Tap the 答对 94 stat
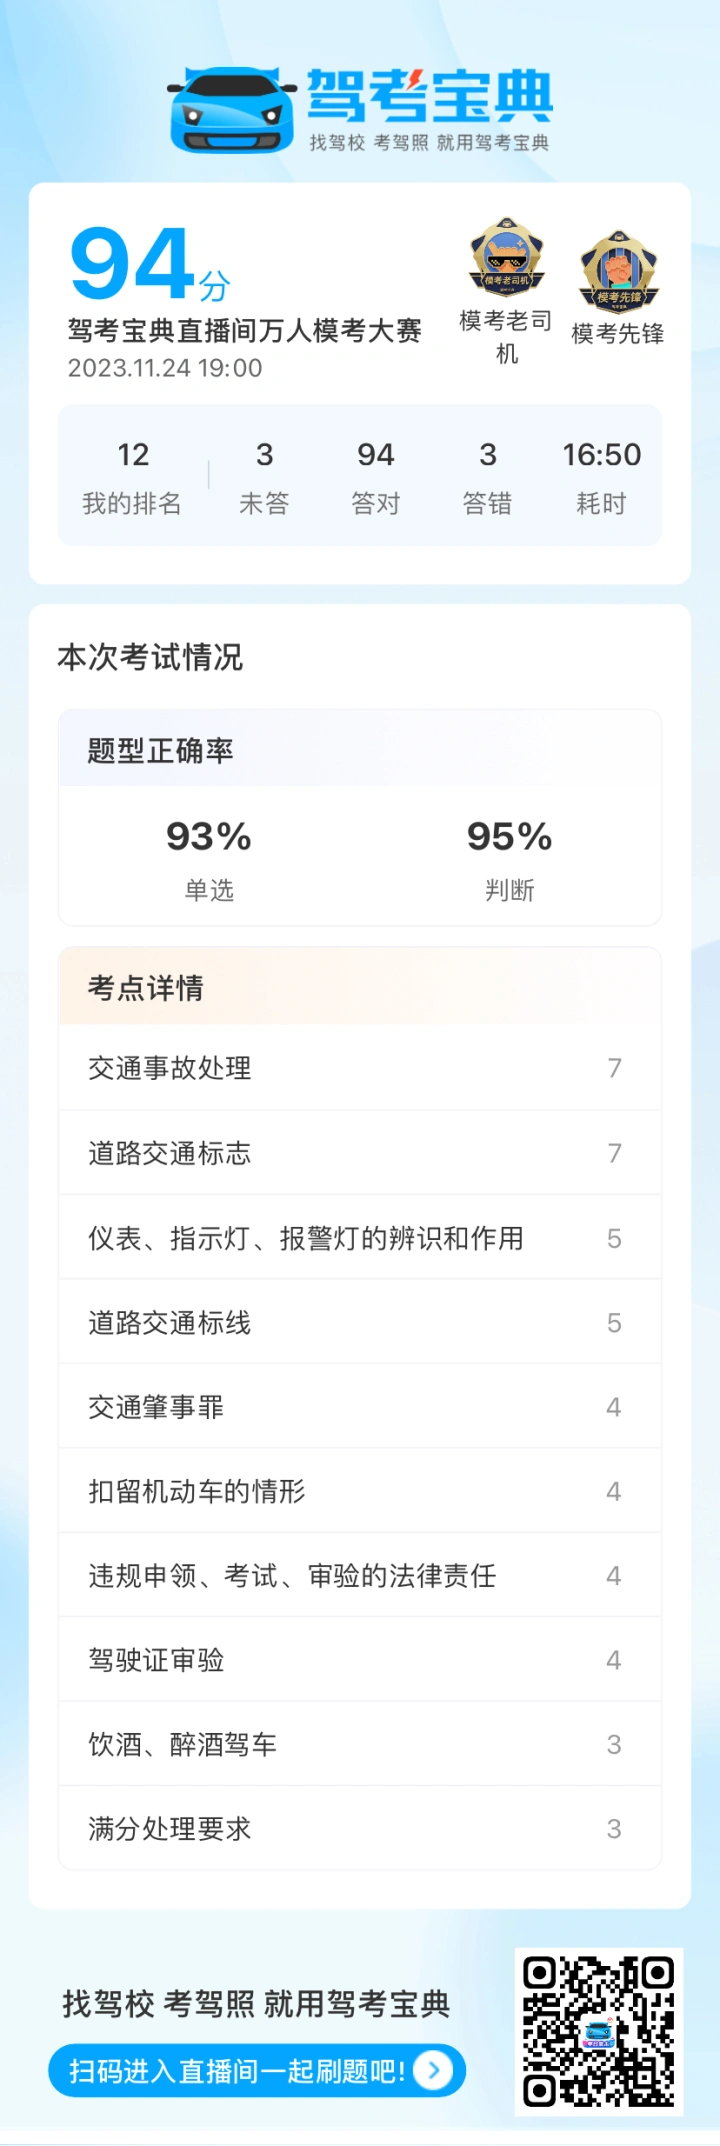This screenshot has height=2146, width=720. click(x=376, y=477)
